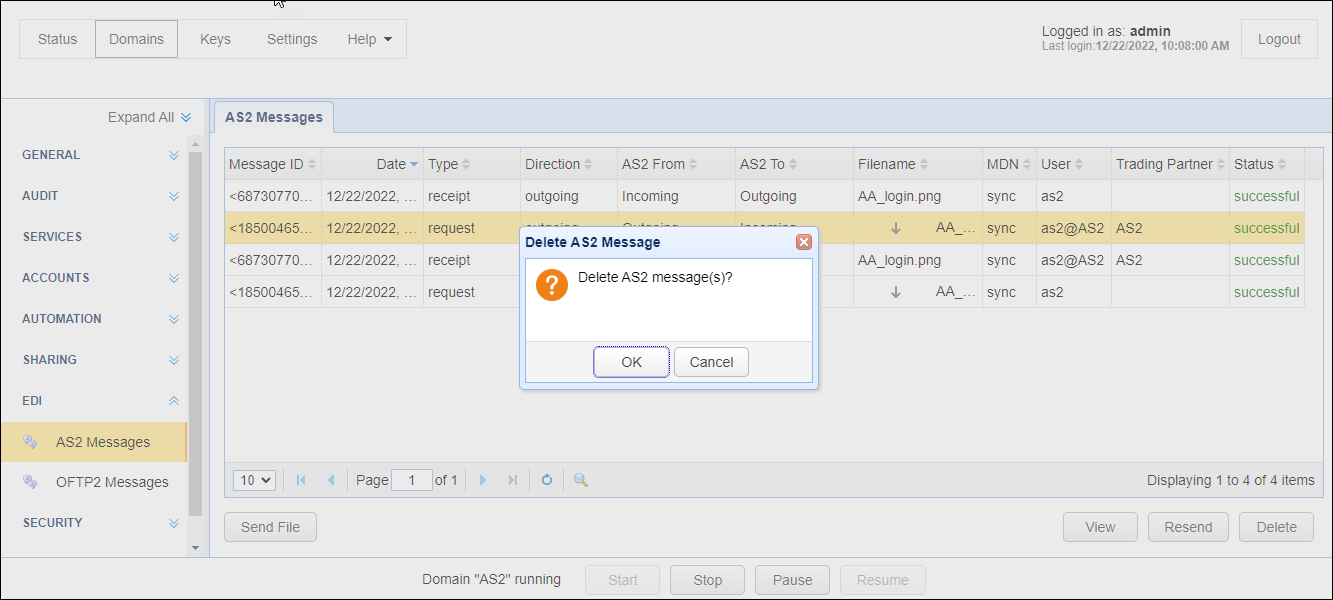Select OFTP2 Messages in the sidebar
This screenshot has height=600, width=1333.
94,482
